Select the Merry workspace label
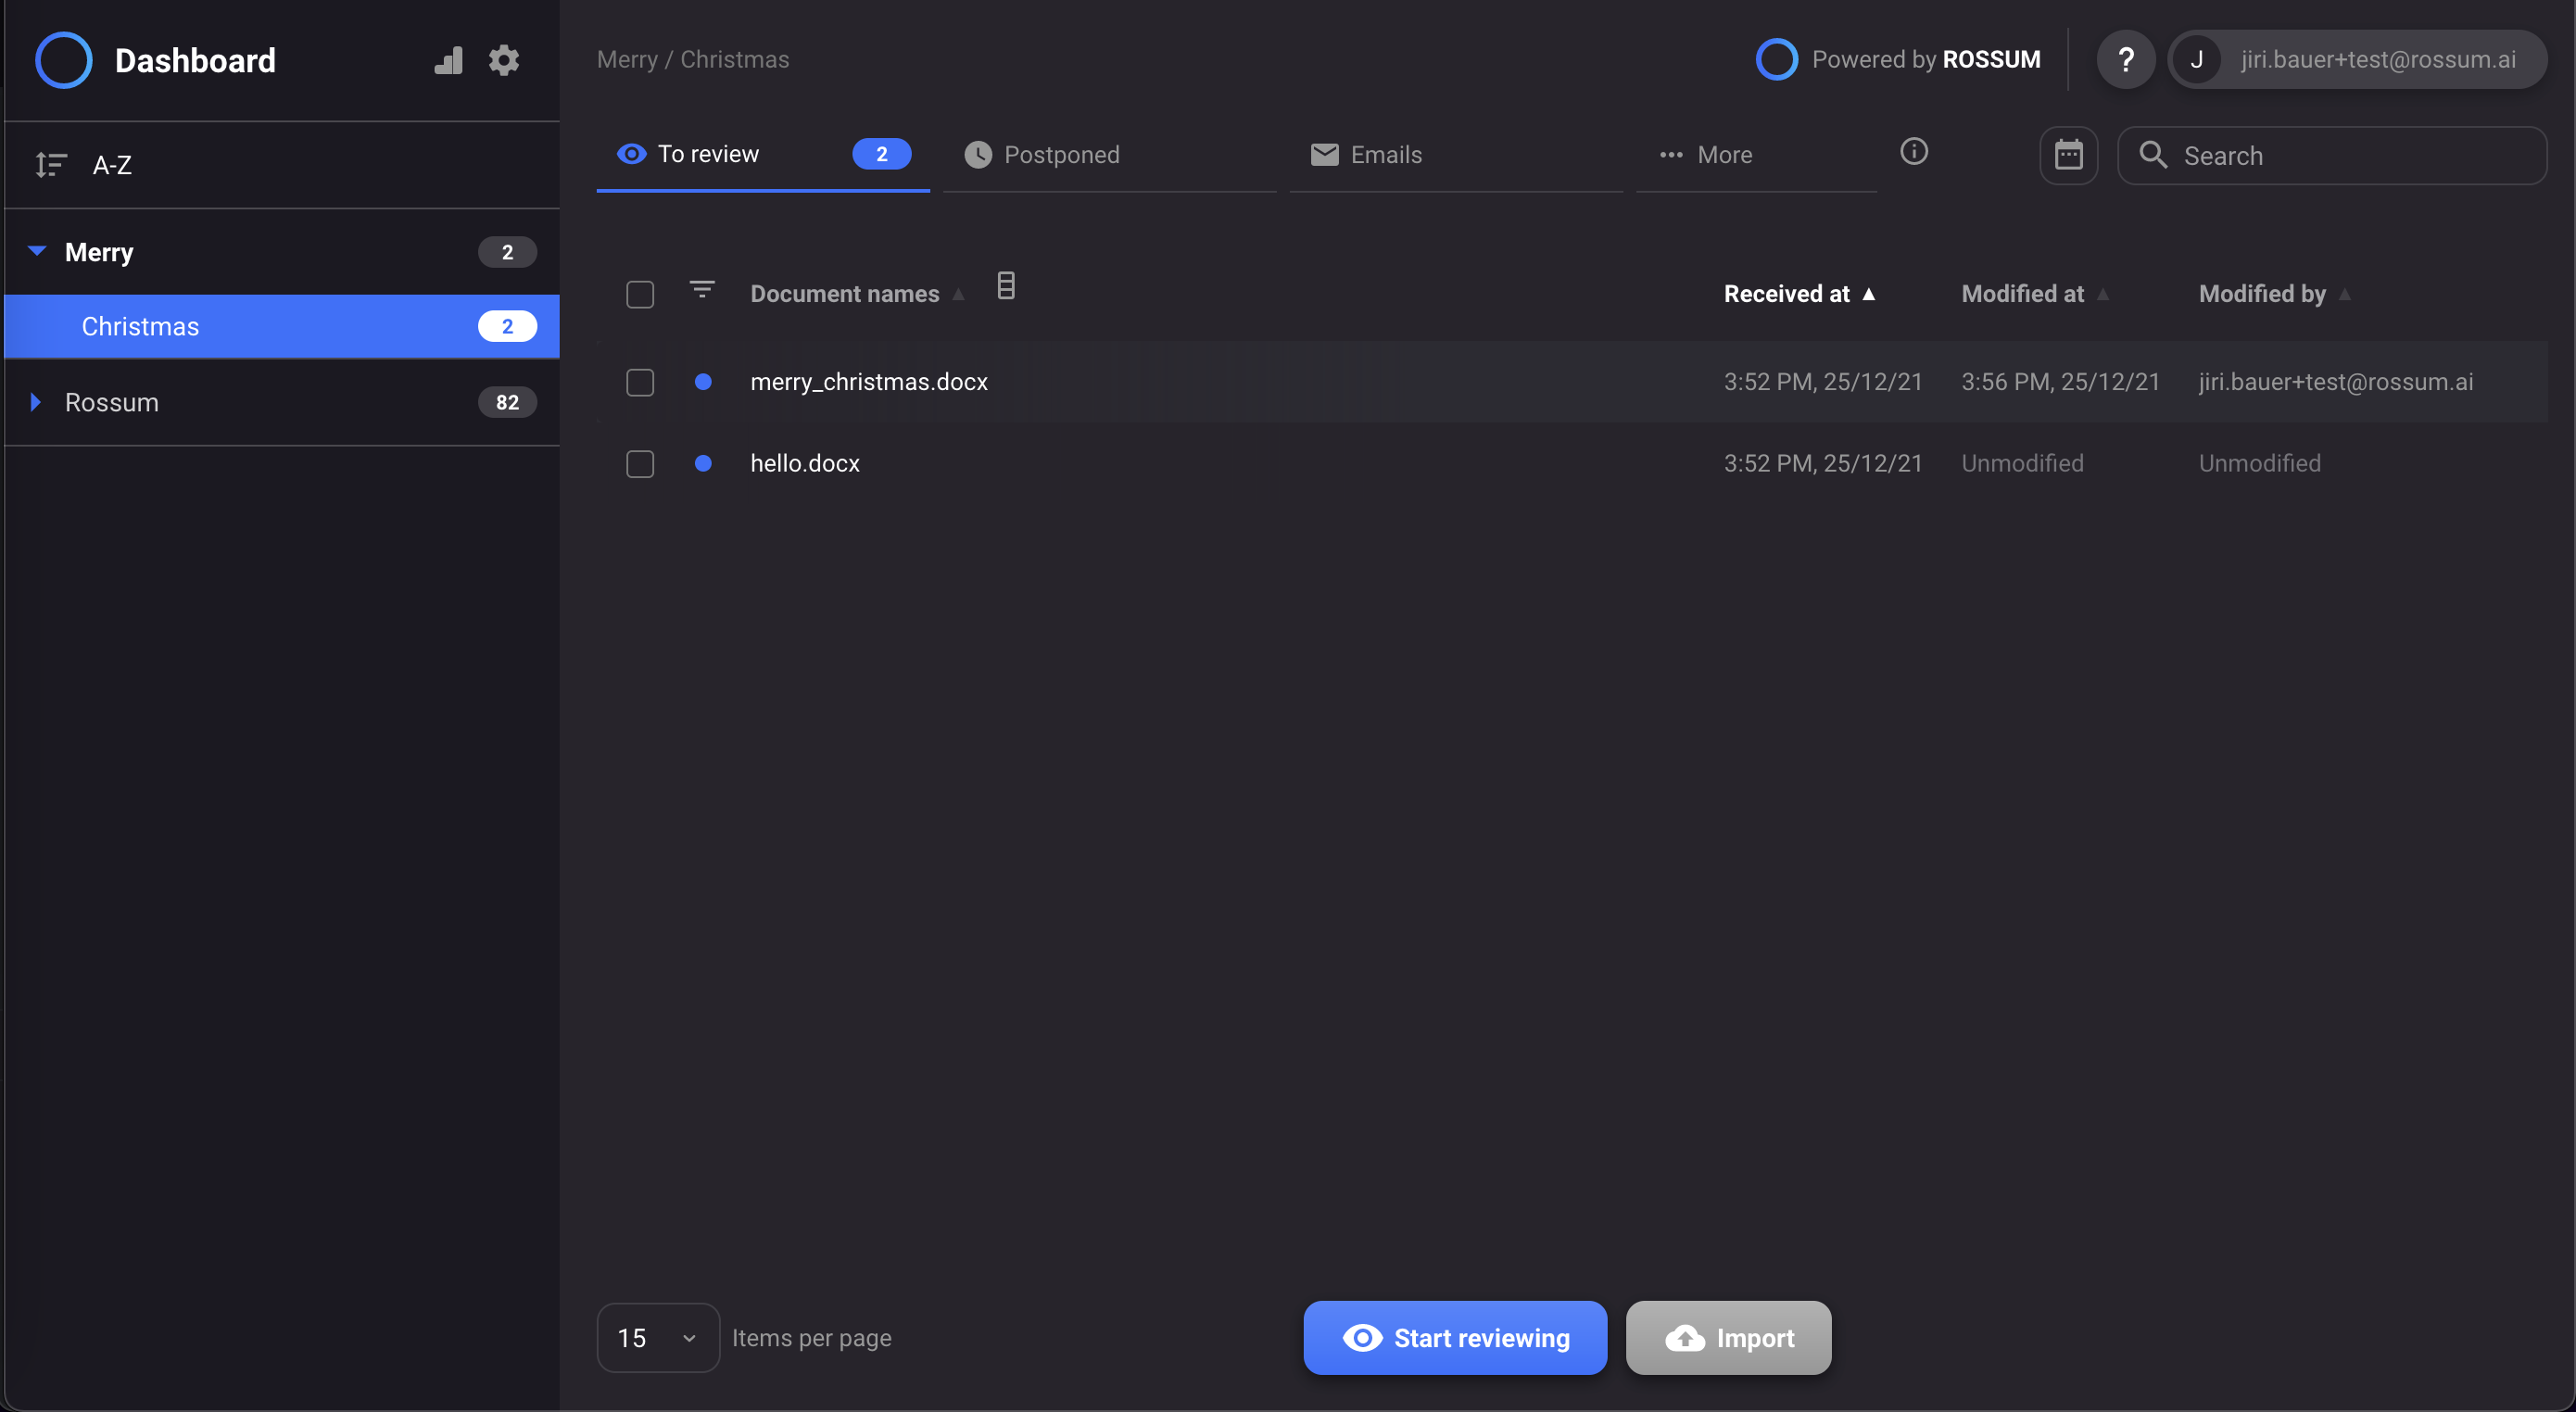This screenshot has height=1412, width=2576. click(99, 252)
